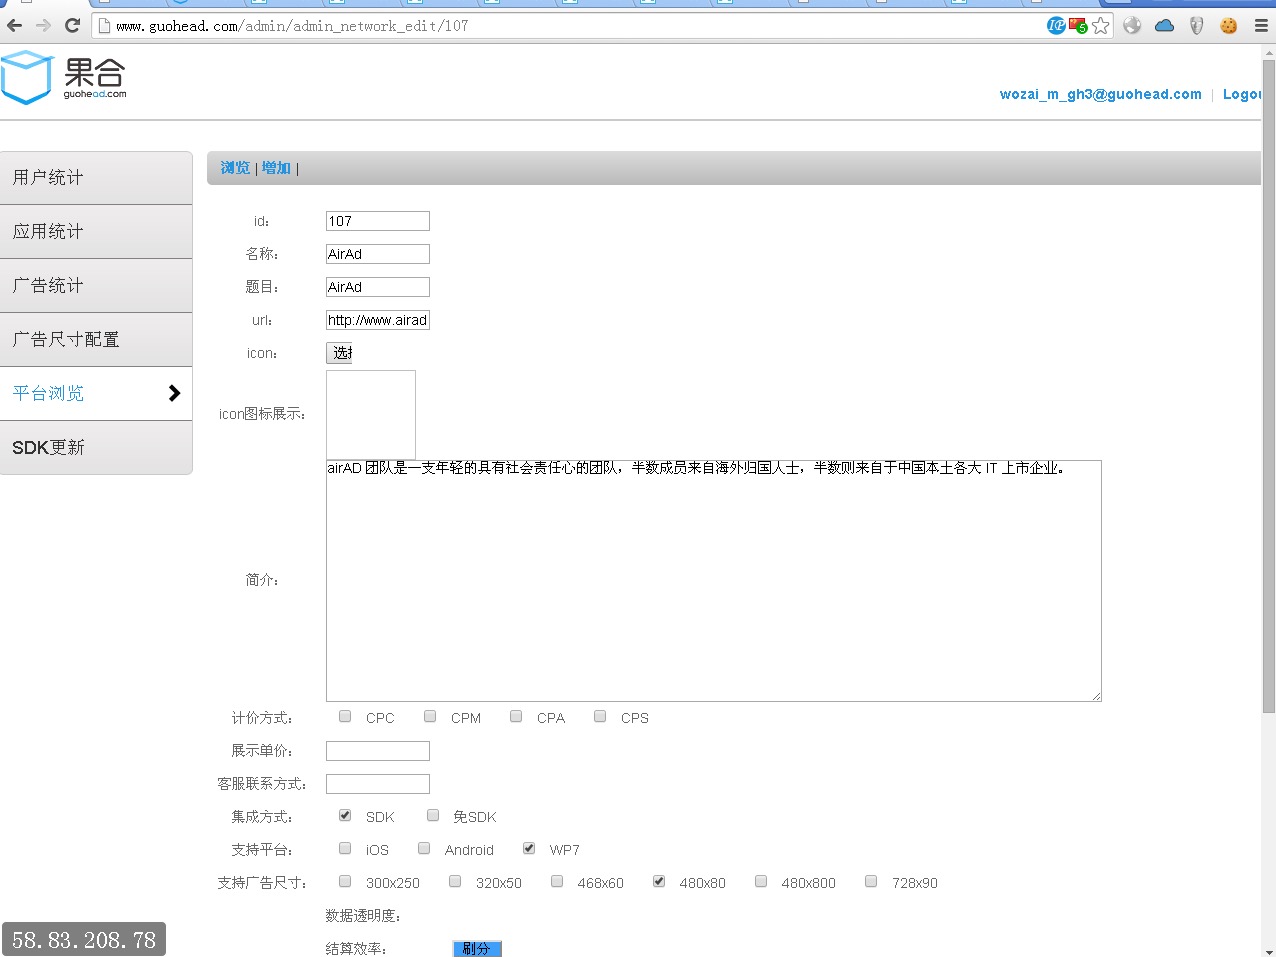Click the scrollbar up arrow
Image resolution: width=1276 pixels, height=957 pixels.
coord(1269,52)
